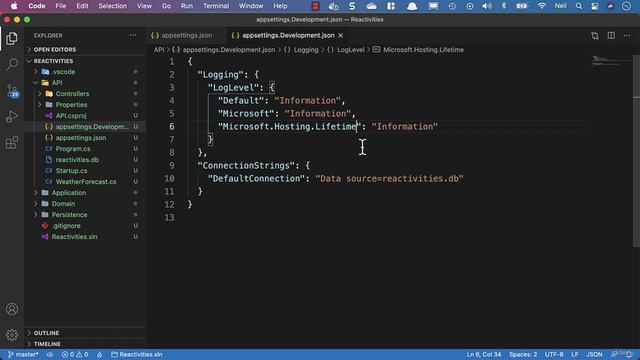
Task: Click JSON language mode selector
Action: coord(594,354)
